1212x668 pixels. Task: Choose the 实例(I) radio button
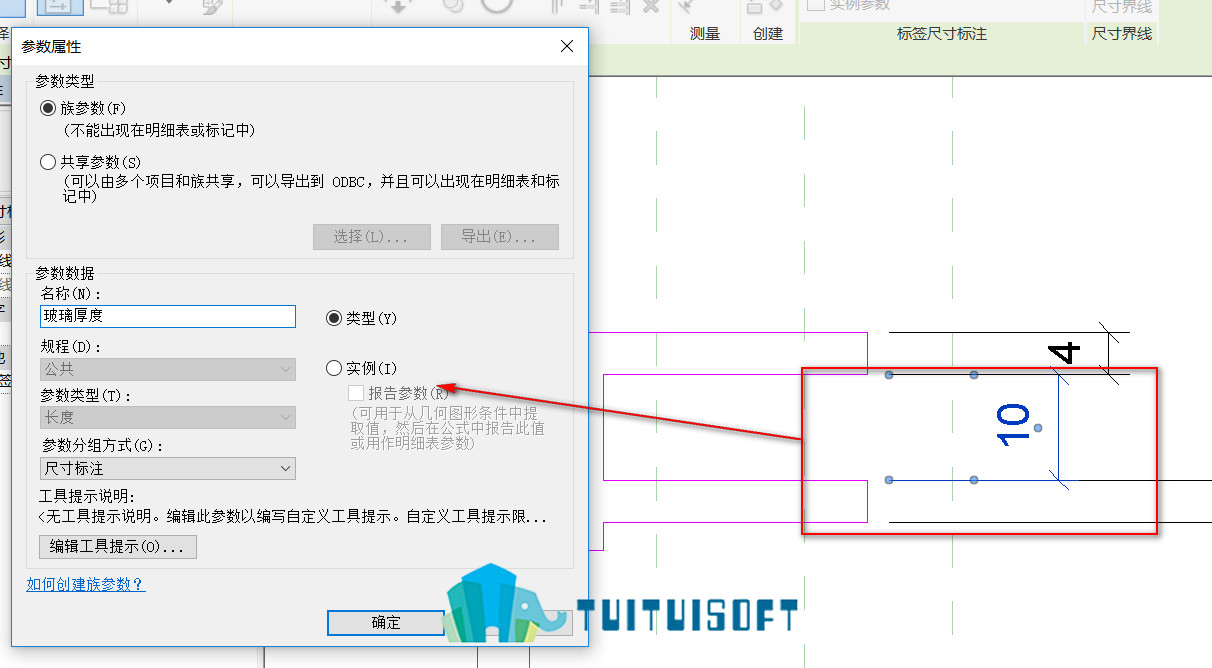click(334, 369)
